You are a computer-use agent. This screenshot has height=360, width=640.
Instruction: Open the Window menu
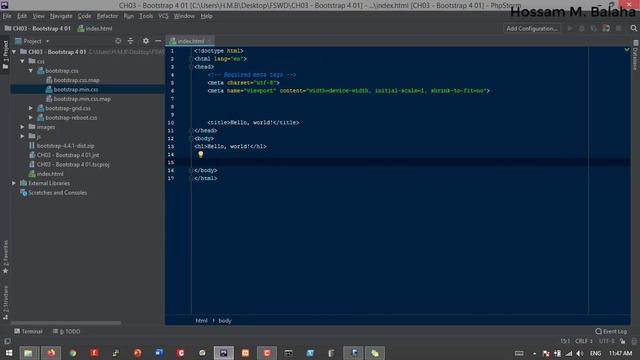coord(184,16)
